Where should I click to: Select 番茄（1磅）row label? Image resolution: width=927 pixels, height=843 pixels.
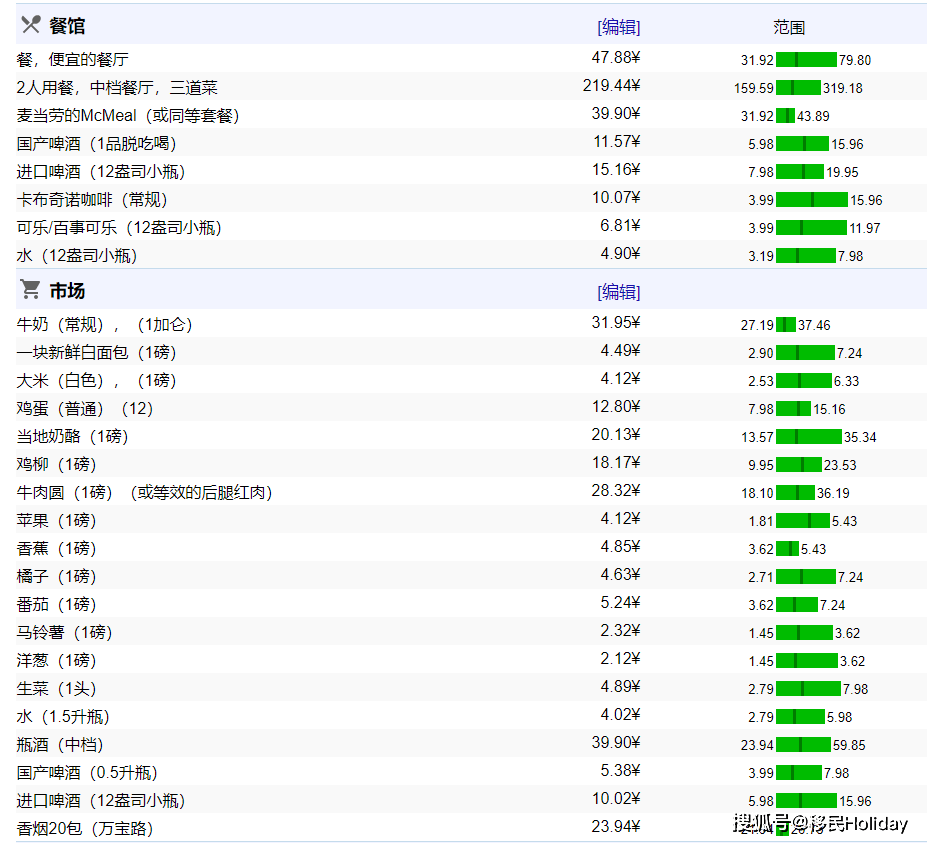coord(57,604)
